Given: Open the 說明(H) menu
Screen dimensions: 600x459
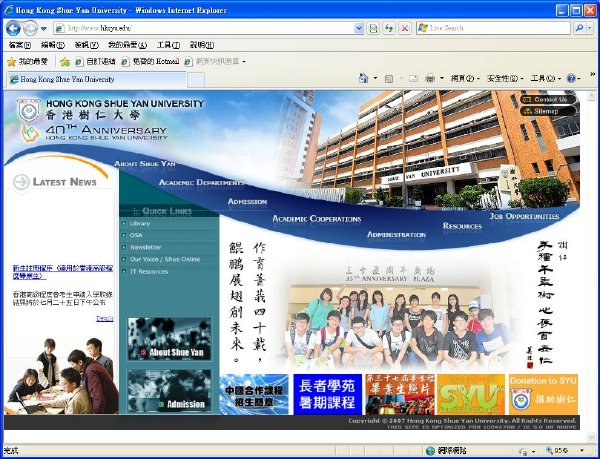Looking at the screenshot, I should coord(202,45).
